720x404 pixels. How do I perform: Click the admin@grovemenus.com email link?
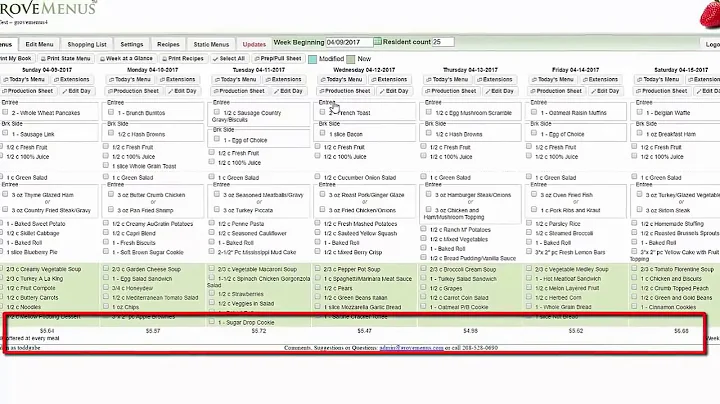click(411, 348)
